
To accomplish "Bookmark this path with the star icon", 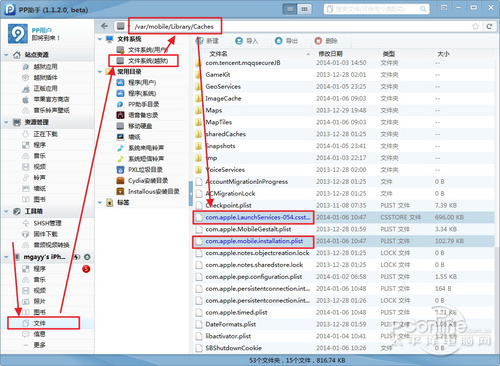I will [x=476, y=26].
